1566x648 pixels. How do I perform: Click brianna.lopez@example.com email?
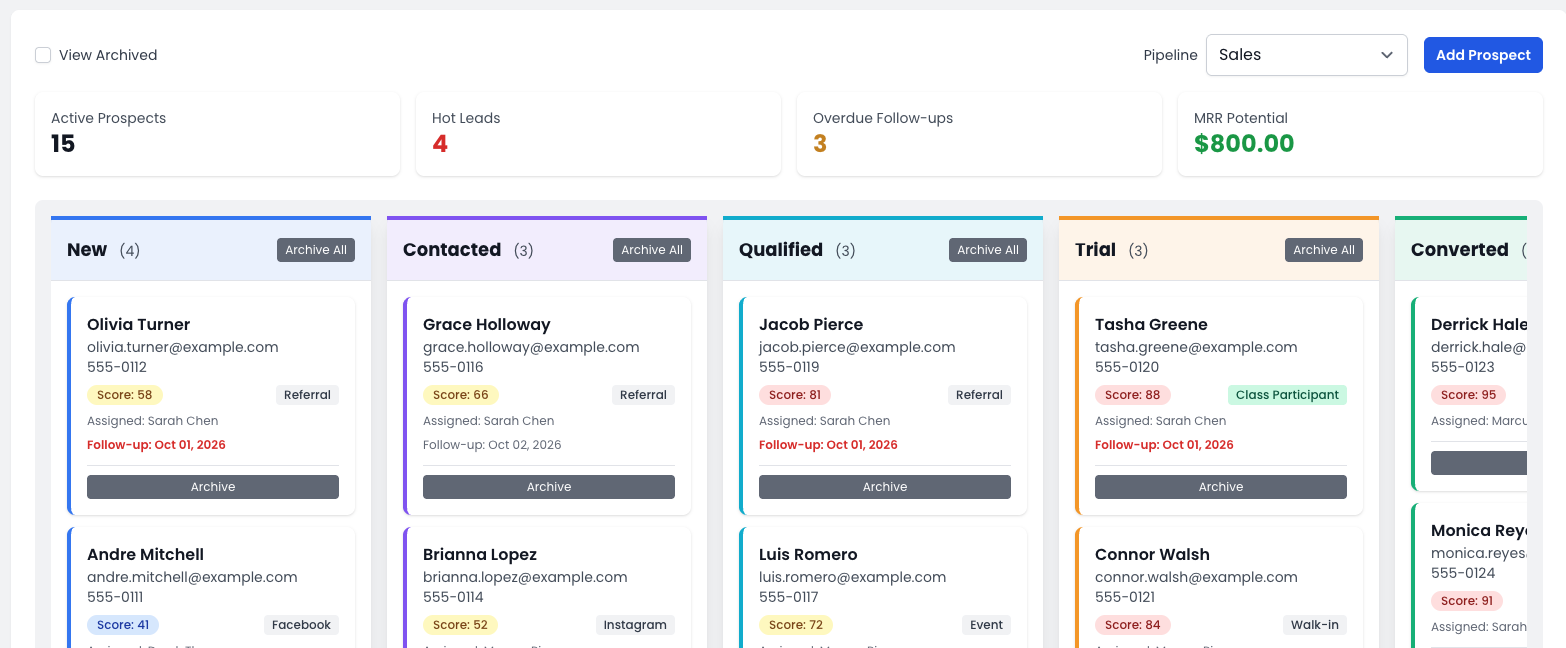525,577
